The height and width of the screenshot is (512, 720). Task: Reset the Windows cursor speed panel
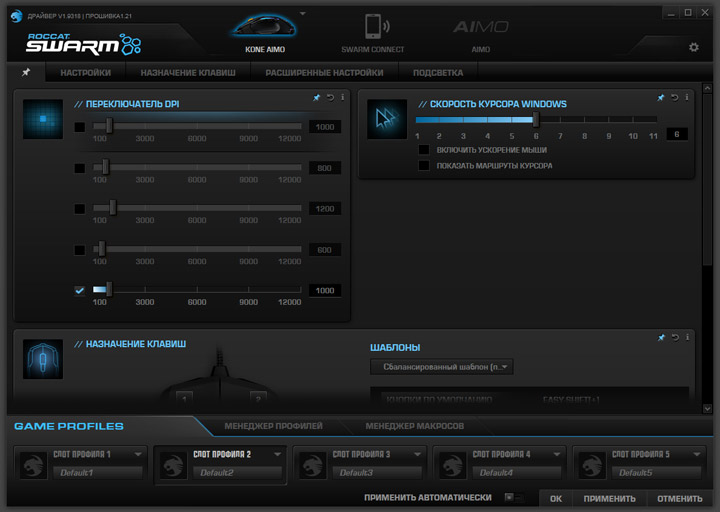point(674,97)
